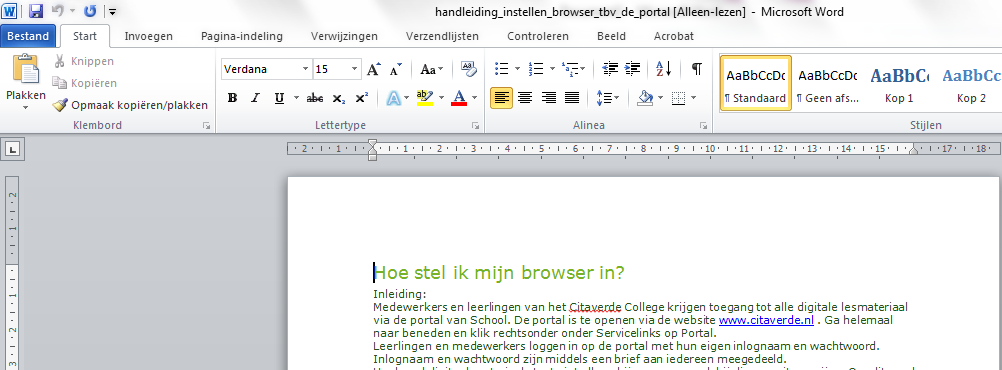This screenshot has height=370, width=1002.
Task: Open highlight color dropdown arrow
Action: tap(441, 98)
